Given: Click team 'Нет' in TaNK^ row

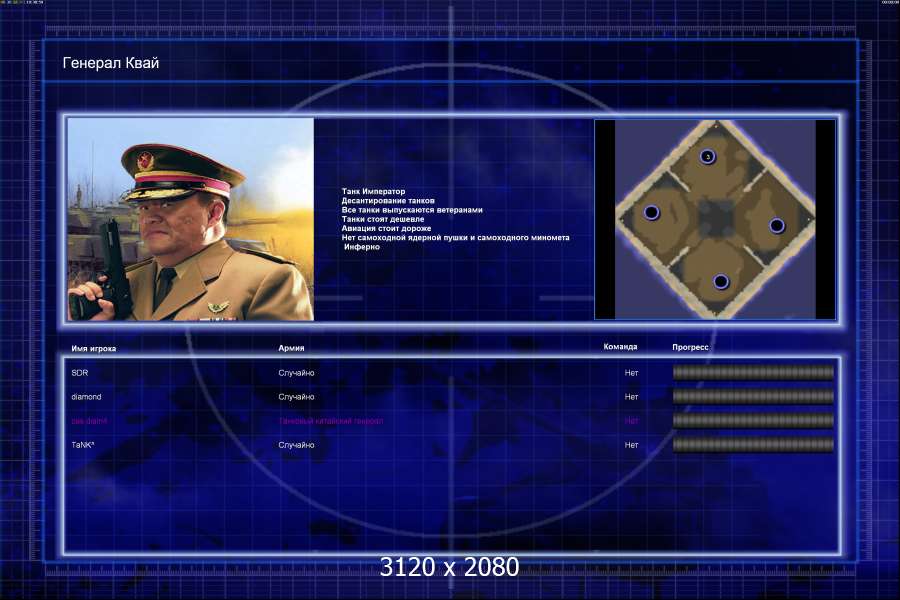Looking at the screenshot, I should [x=631, y=445].
